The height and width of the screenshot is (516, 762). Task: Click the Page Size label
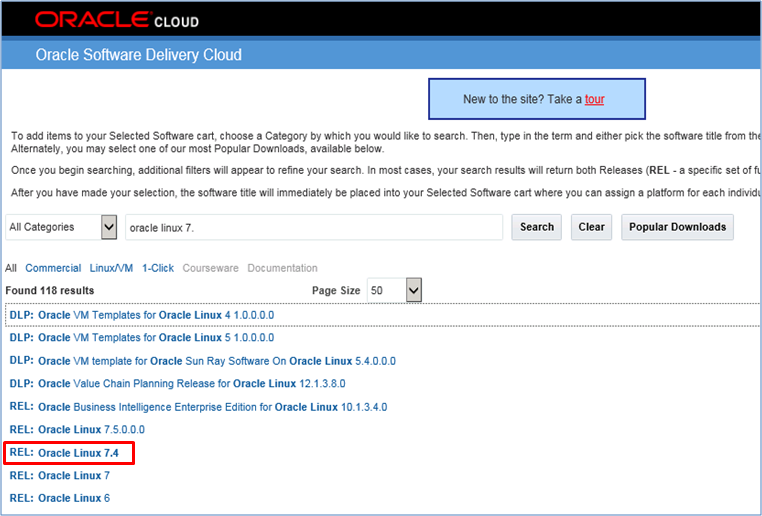pos(336,291)
